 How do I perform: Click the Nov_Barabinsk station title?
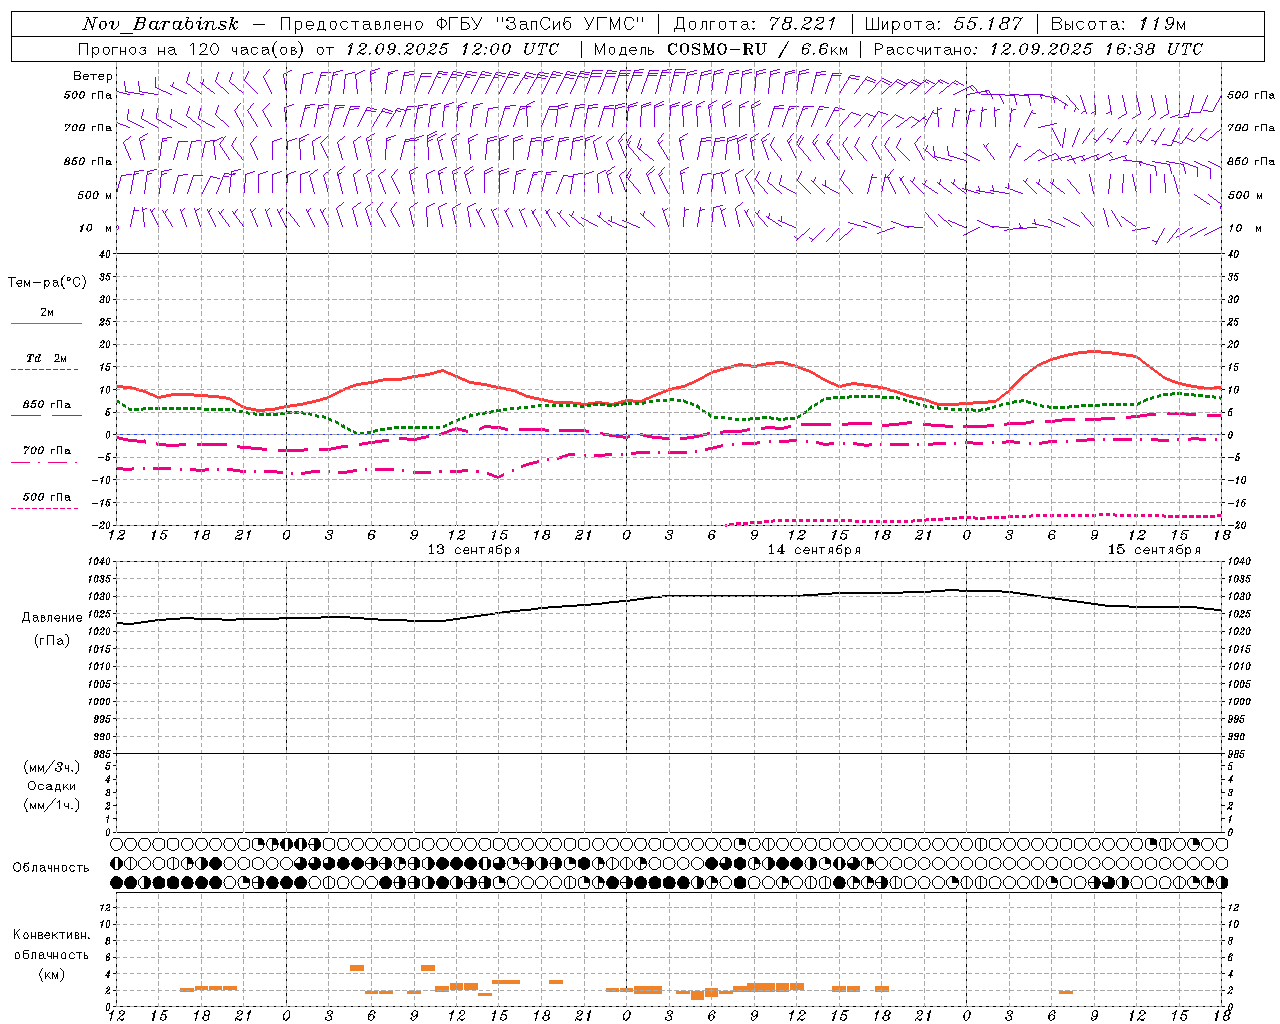pos(161,24)
